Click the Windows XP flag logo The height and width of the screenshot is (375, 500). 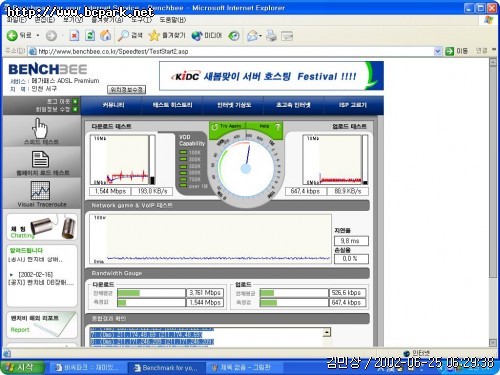488,20
